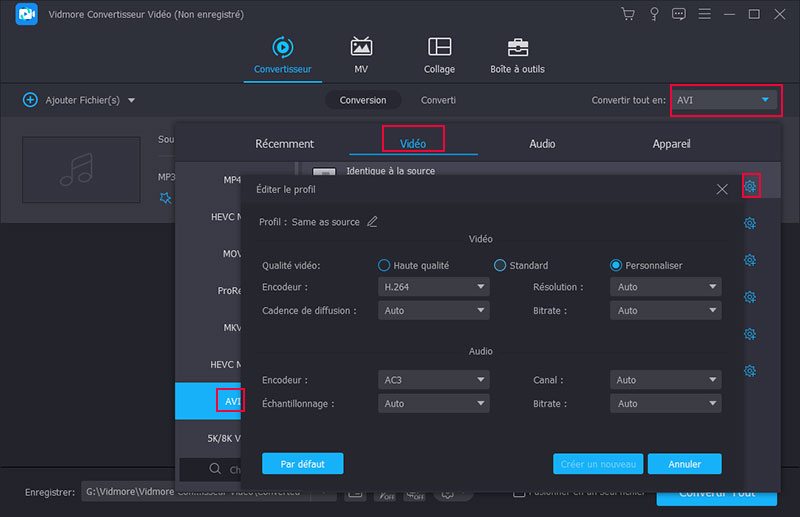The height and width of the screenshot is (517, 800).
Task: Open the MV module
Action: click(x=361, y=55)
